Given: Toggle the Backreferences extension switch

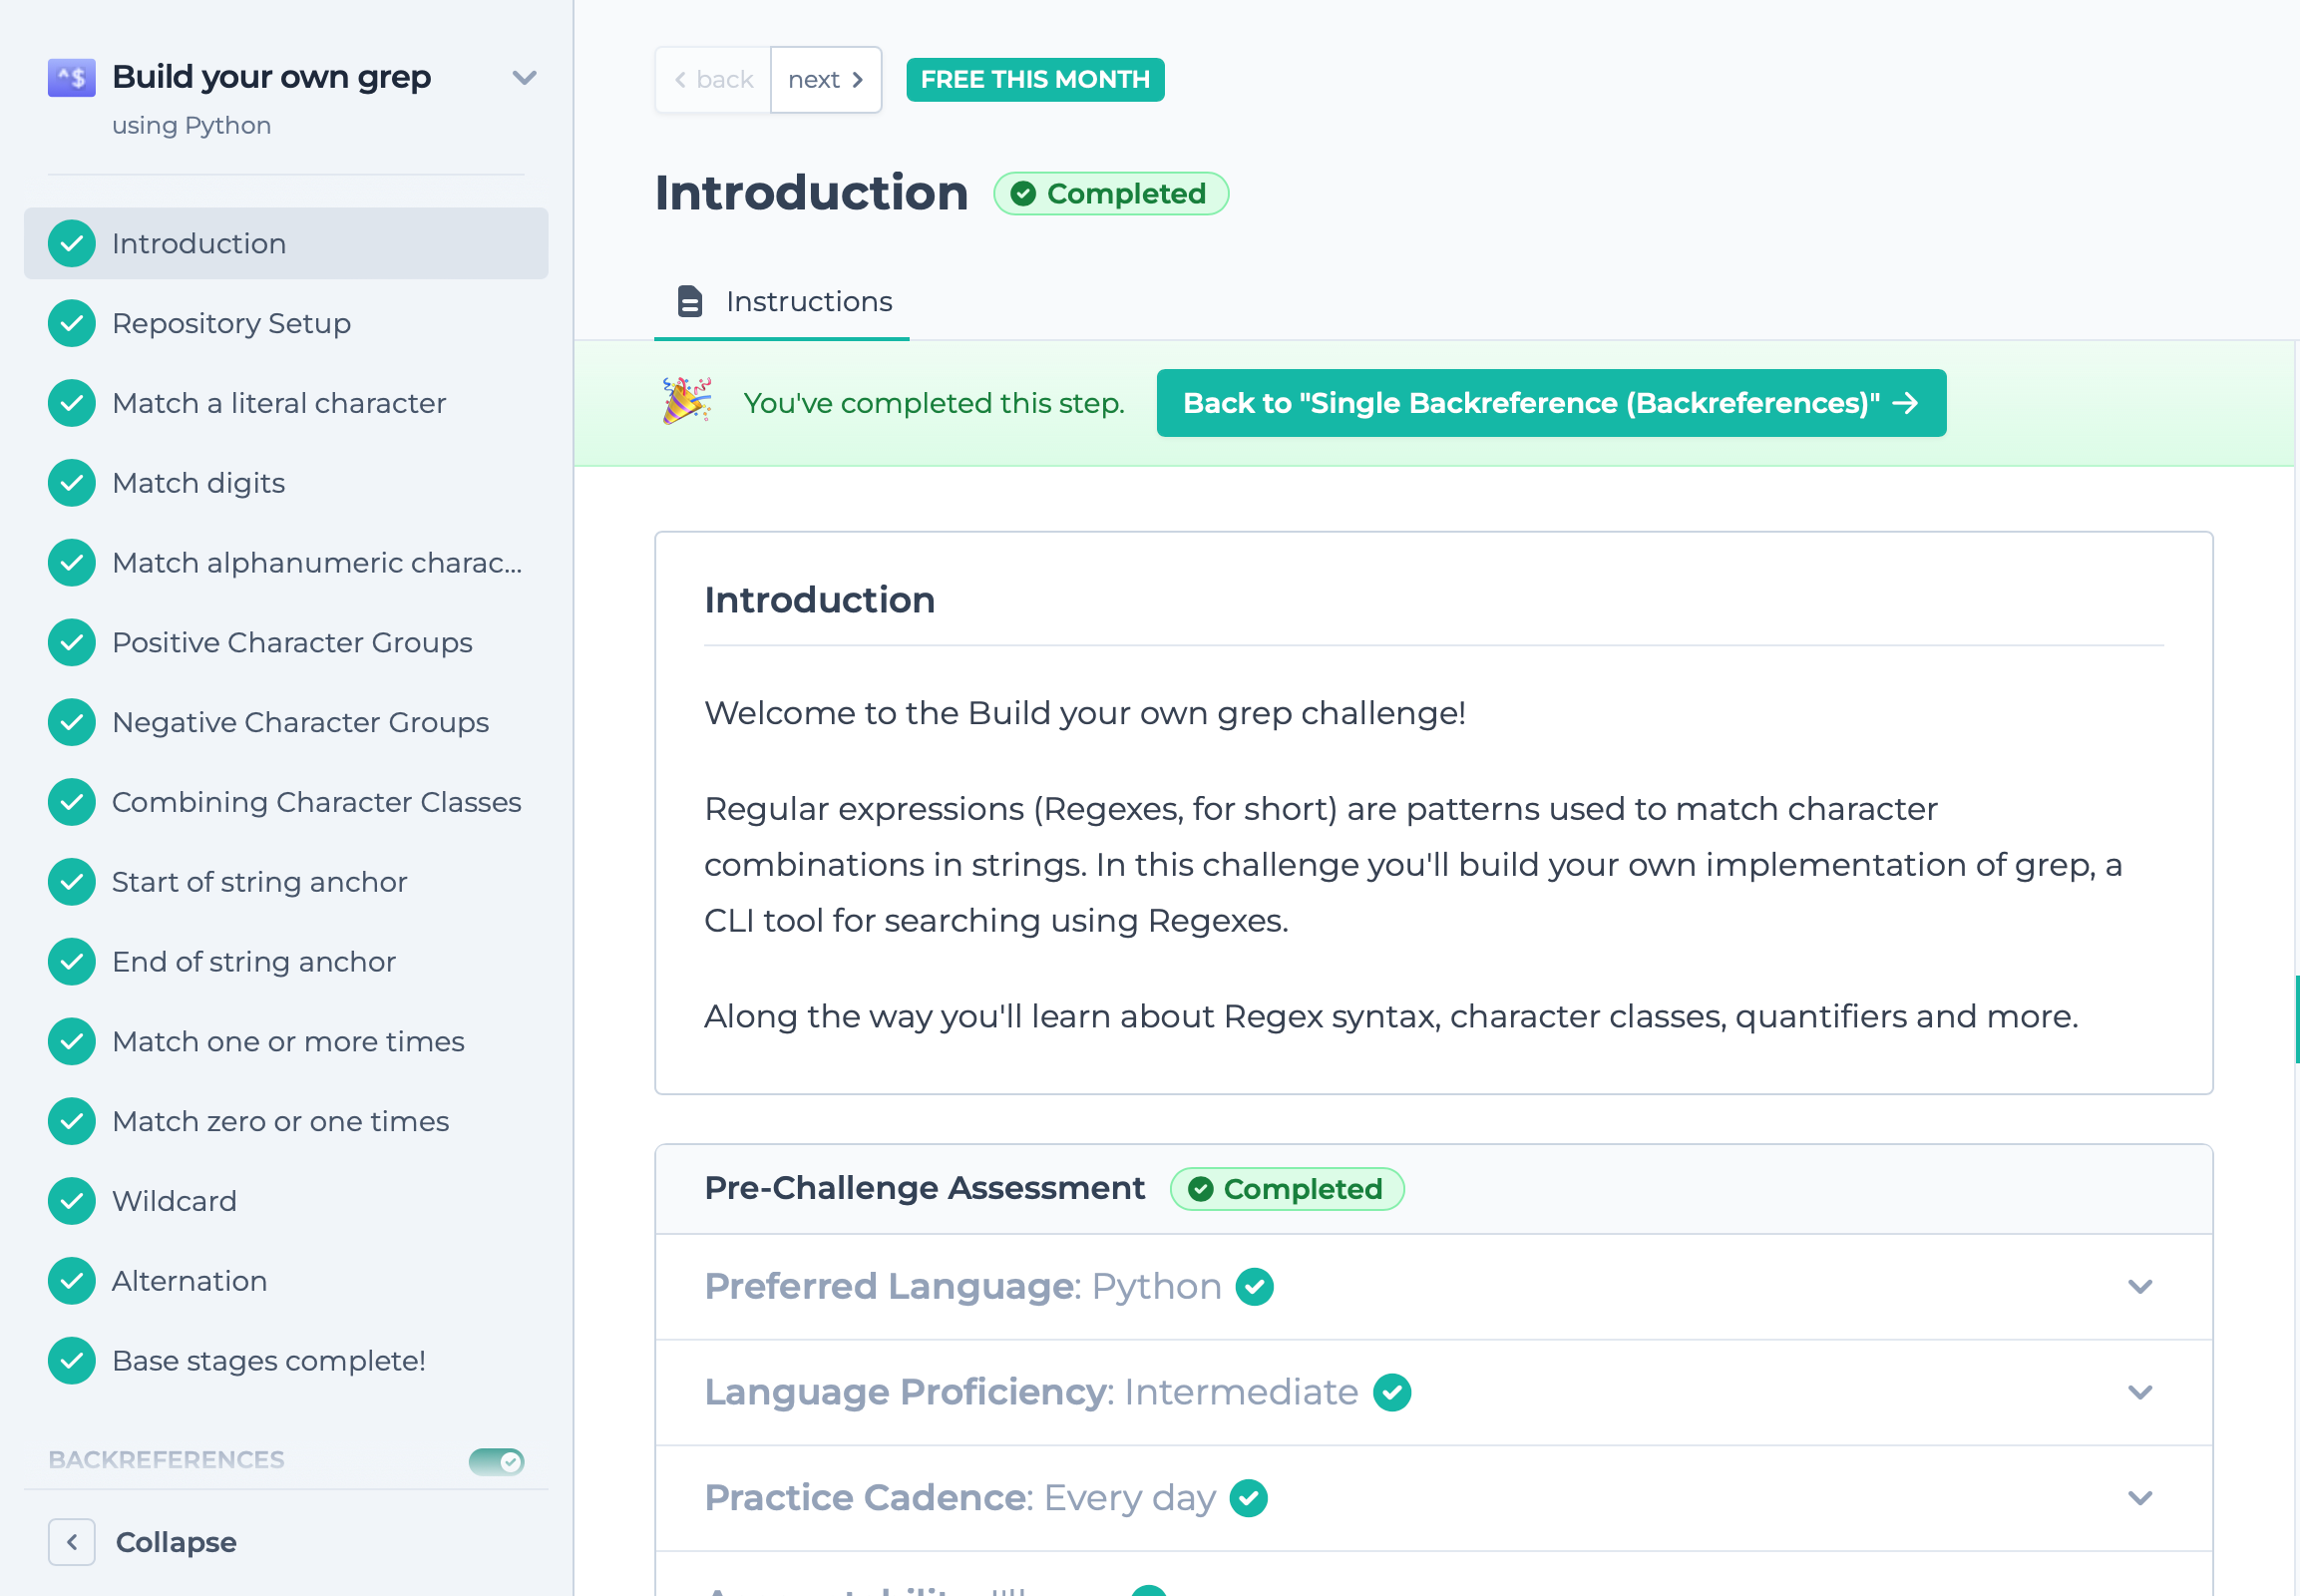Looking at the screenshot, I should coord(496,1461).
